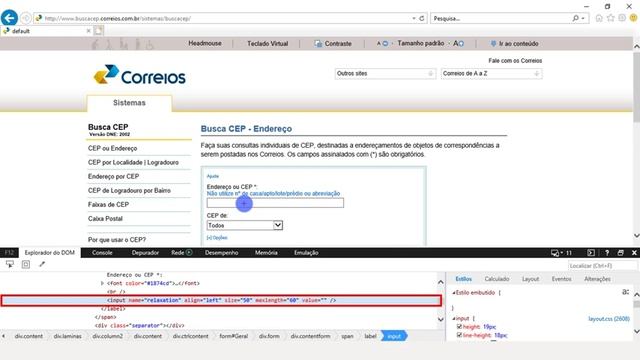640x360 pixels.
Task: Switch to the Explorador do DOM tab
Action: click(x=50, y=253)
